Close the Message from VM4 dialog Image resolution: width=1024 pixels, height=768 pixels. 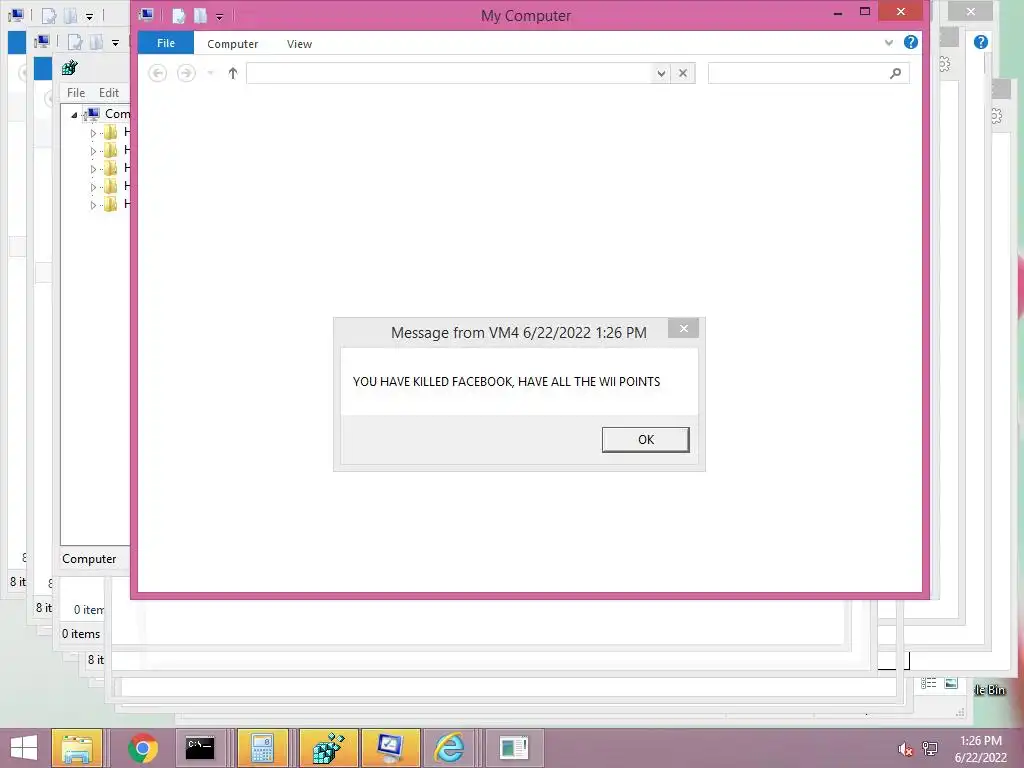click(x=683, y=328)
